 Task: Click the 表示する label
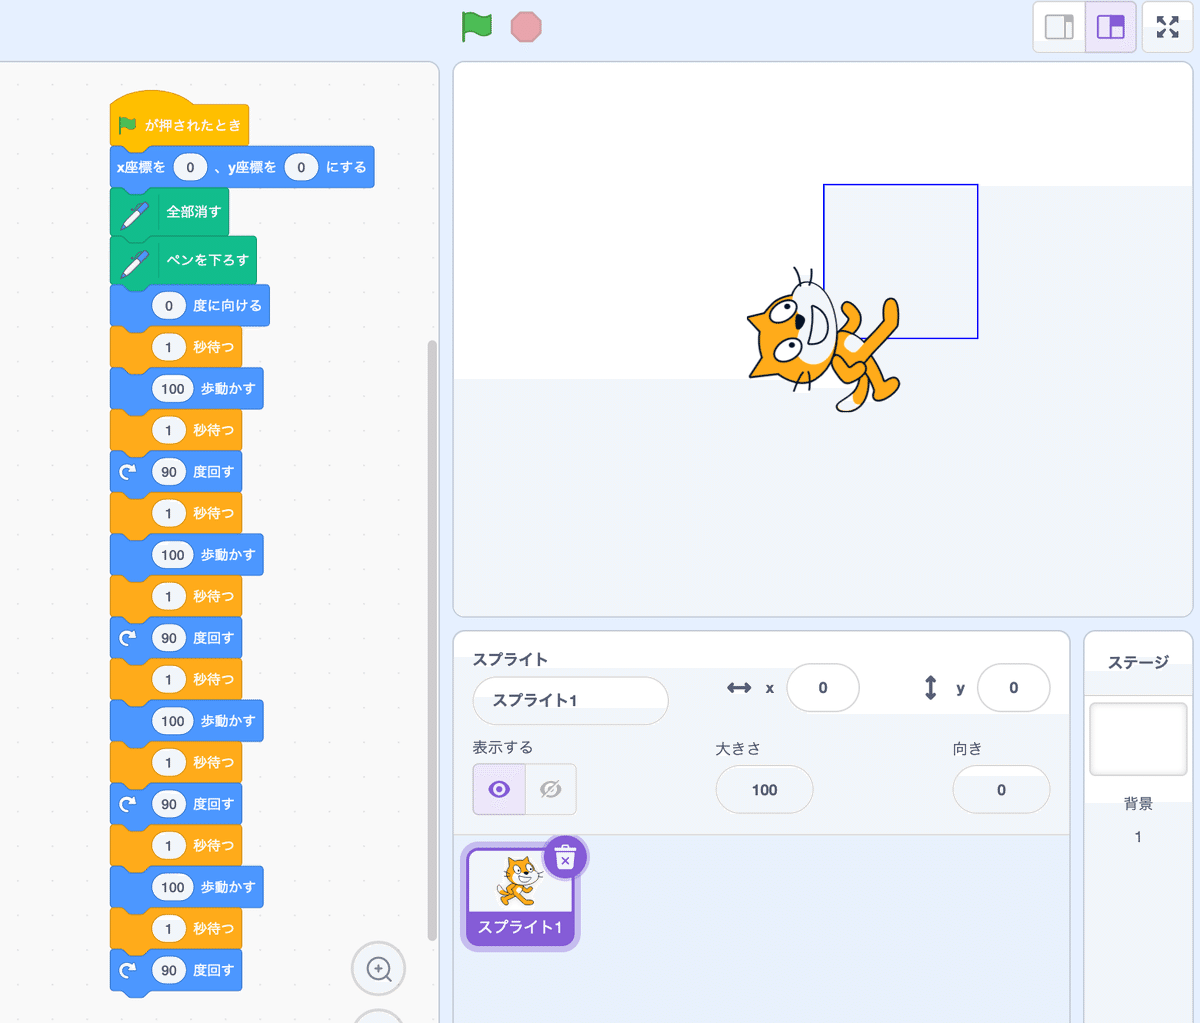click(503, 747)
